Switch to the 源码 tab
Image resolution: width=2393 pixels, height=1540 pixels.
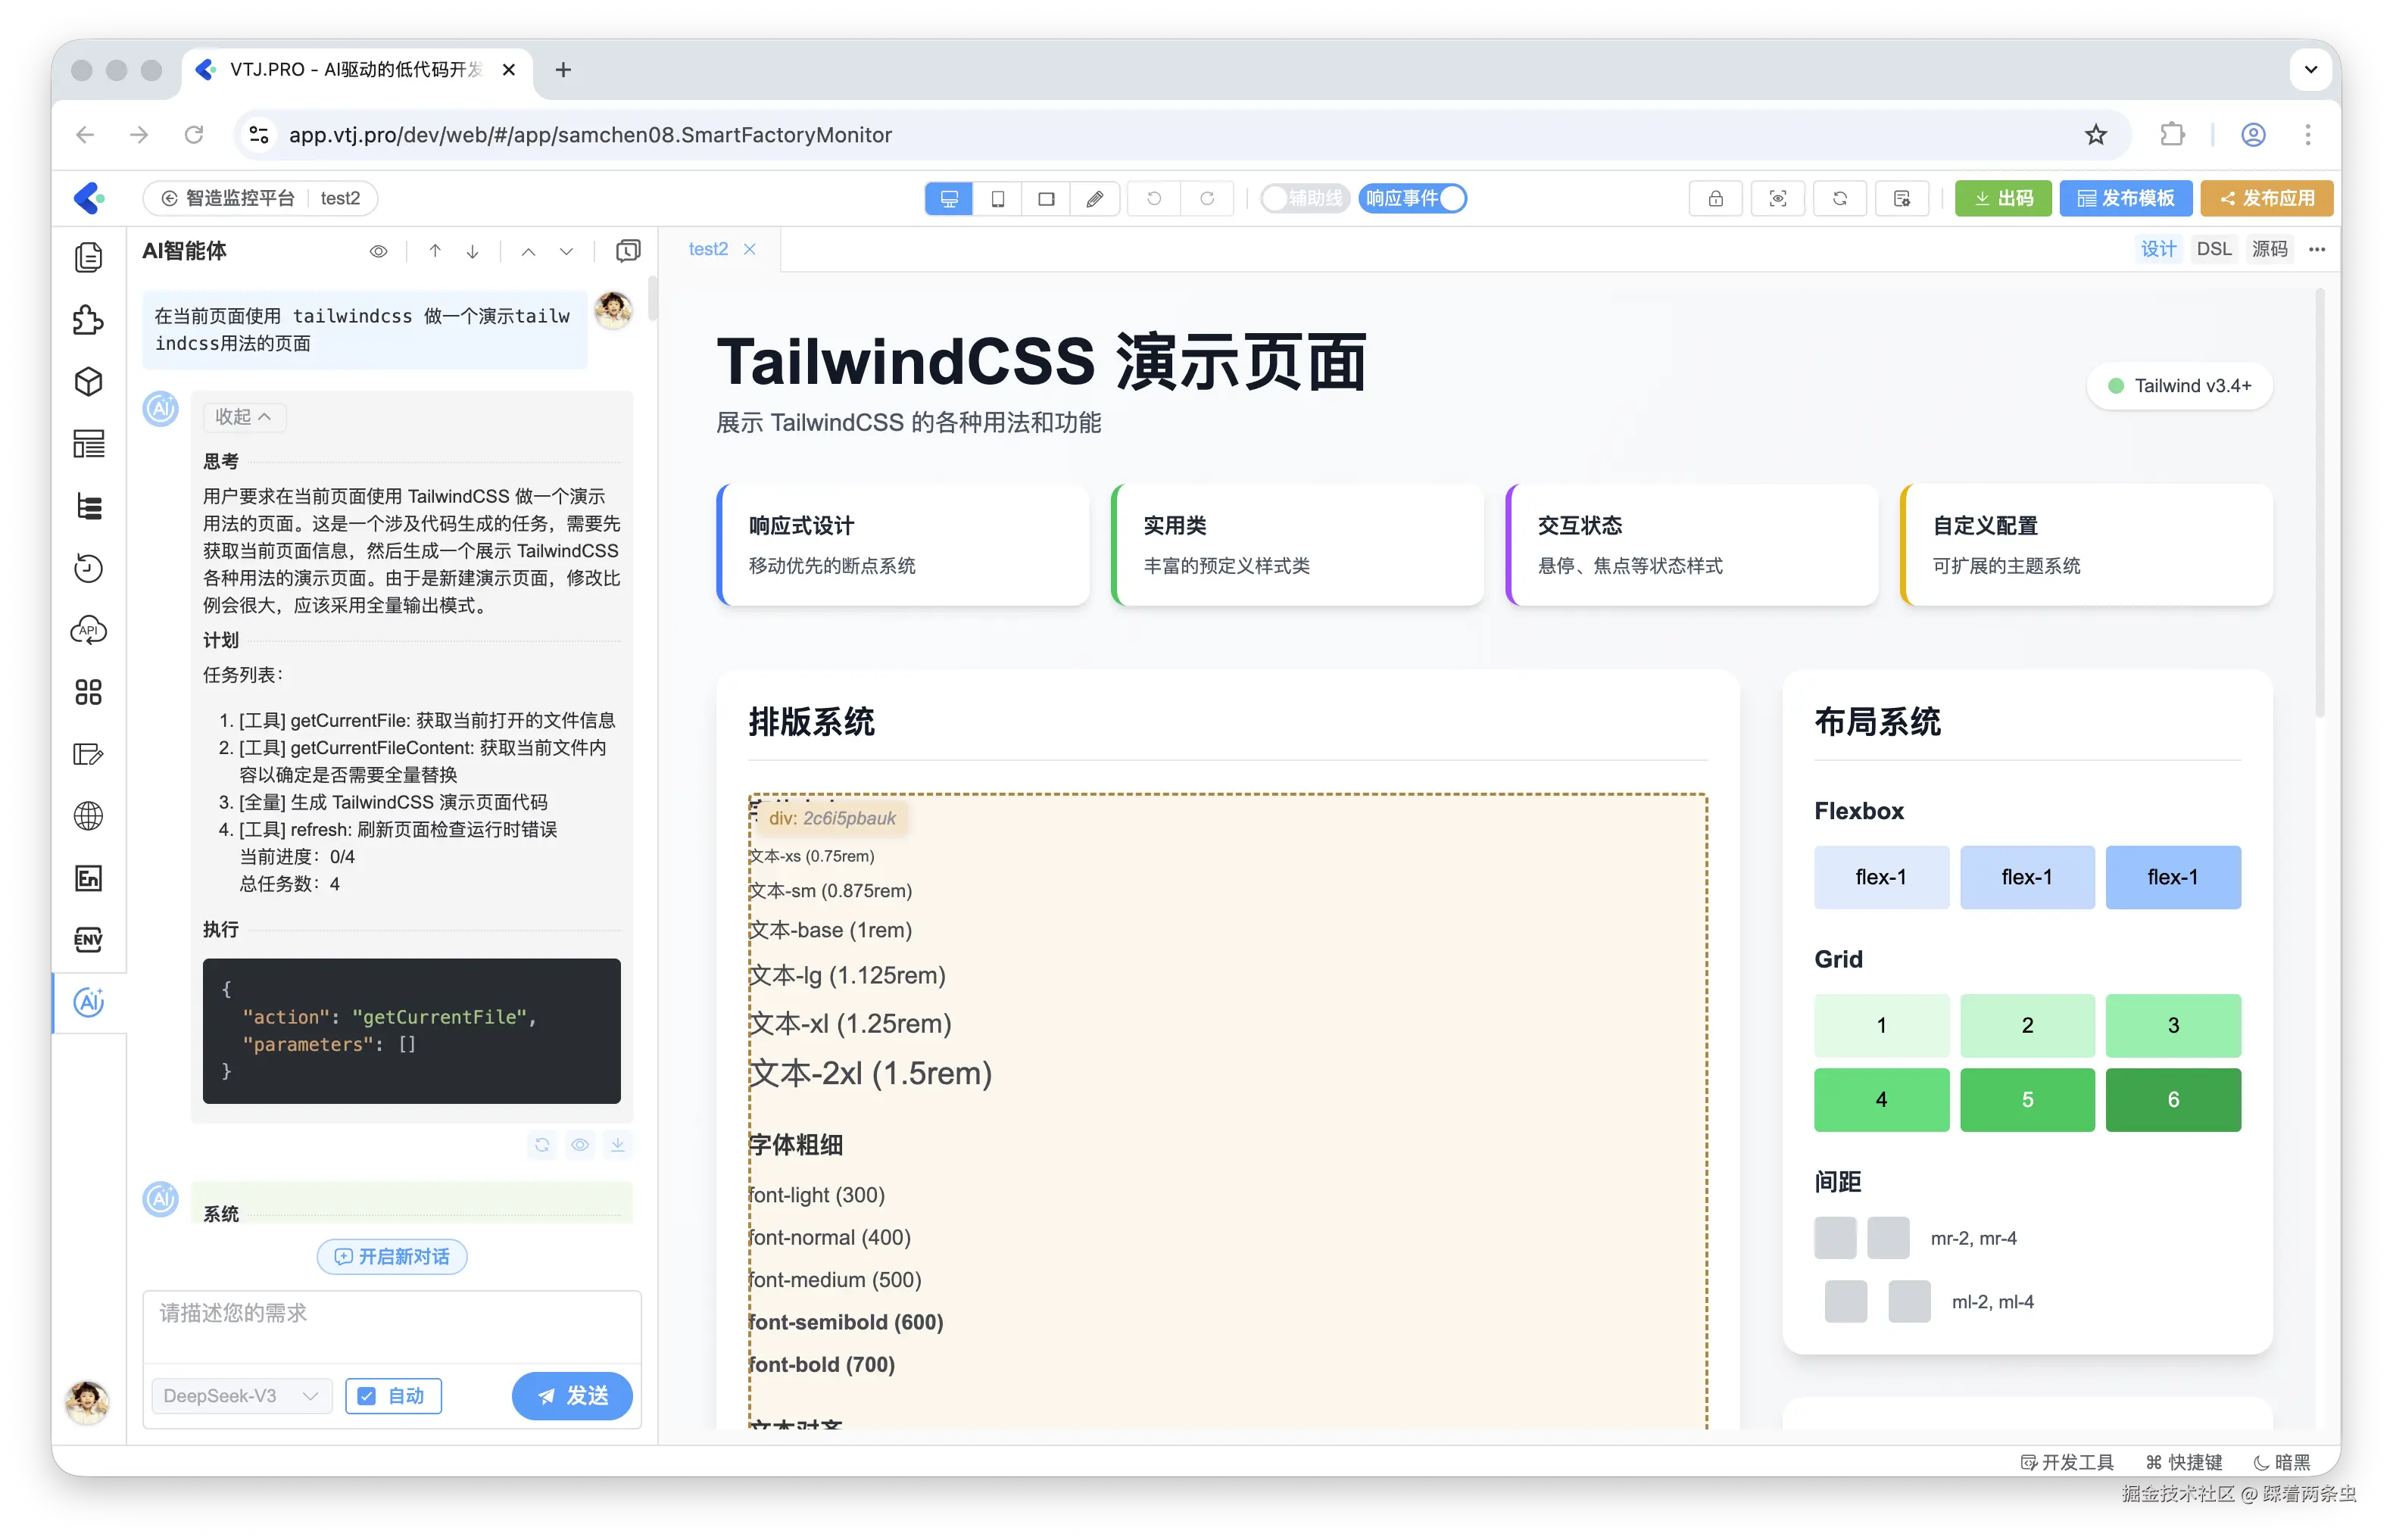(x=2269, y=249)
